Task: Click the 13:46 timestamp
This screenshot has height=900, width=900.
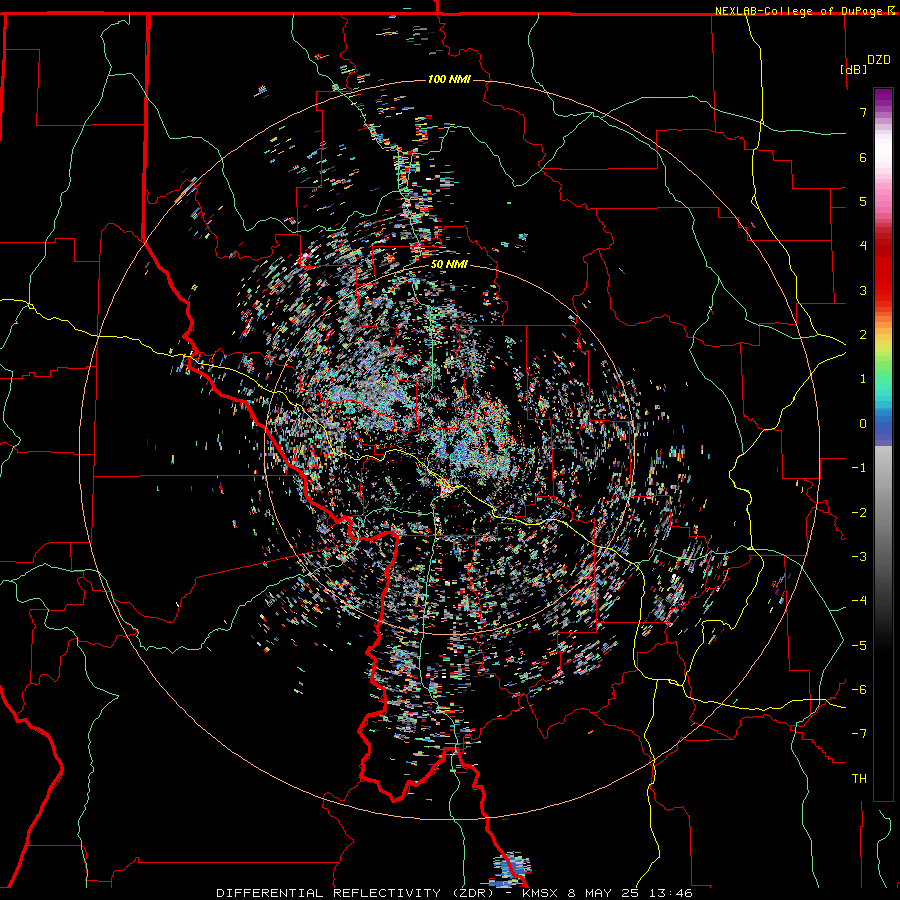Action: point(670,893)
